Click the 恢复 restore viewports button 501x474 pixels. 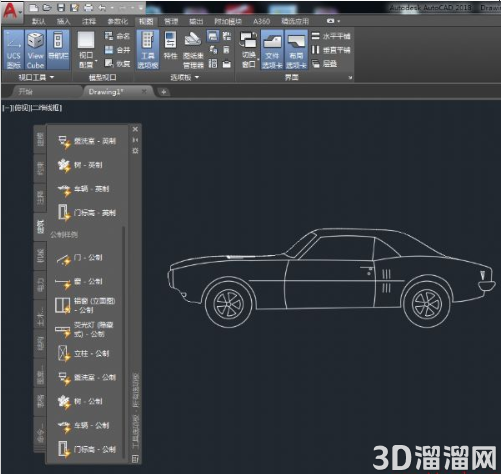click(x=117, y=63)
